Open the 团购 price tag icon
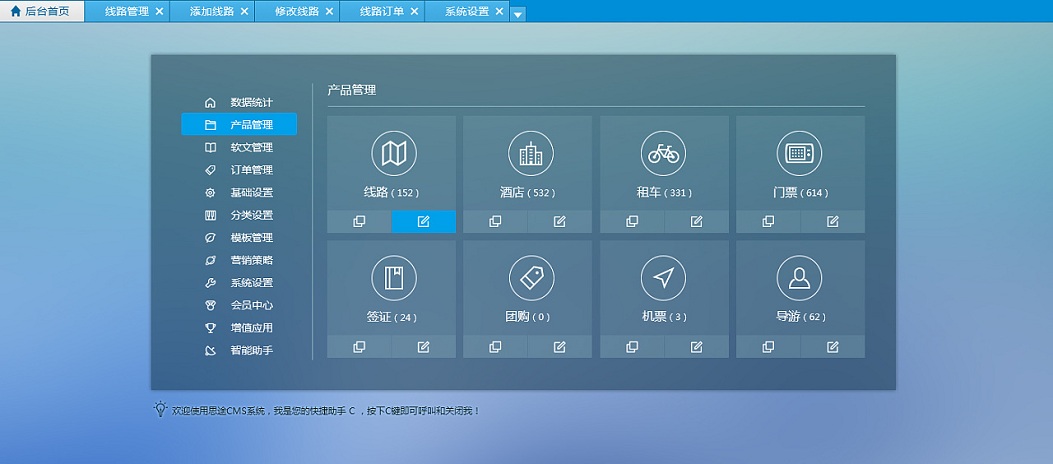This screenshot has height=464, width=1053. click(x=530, y=278)
